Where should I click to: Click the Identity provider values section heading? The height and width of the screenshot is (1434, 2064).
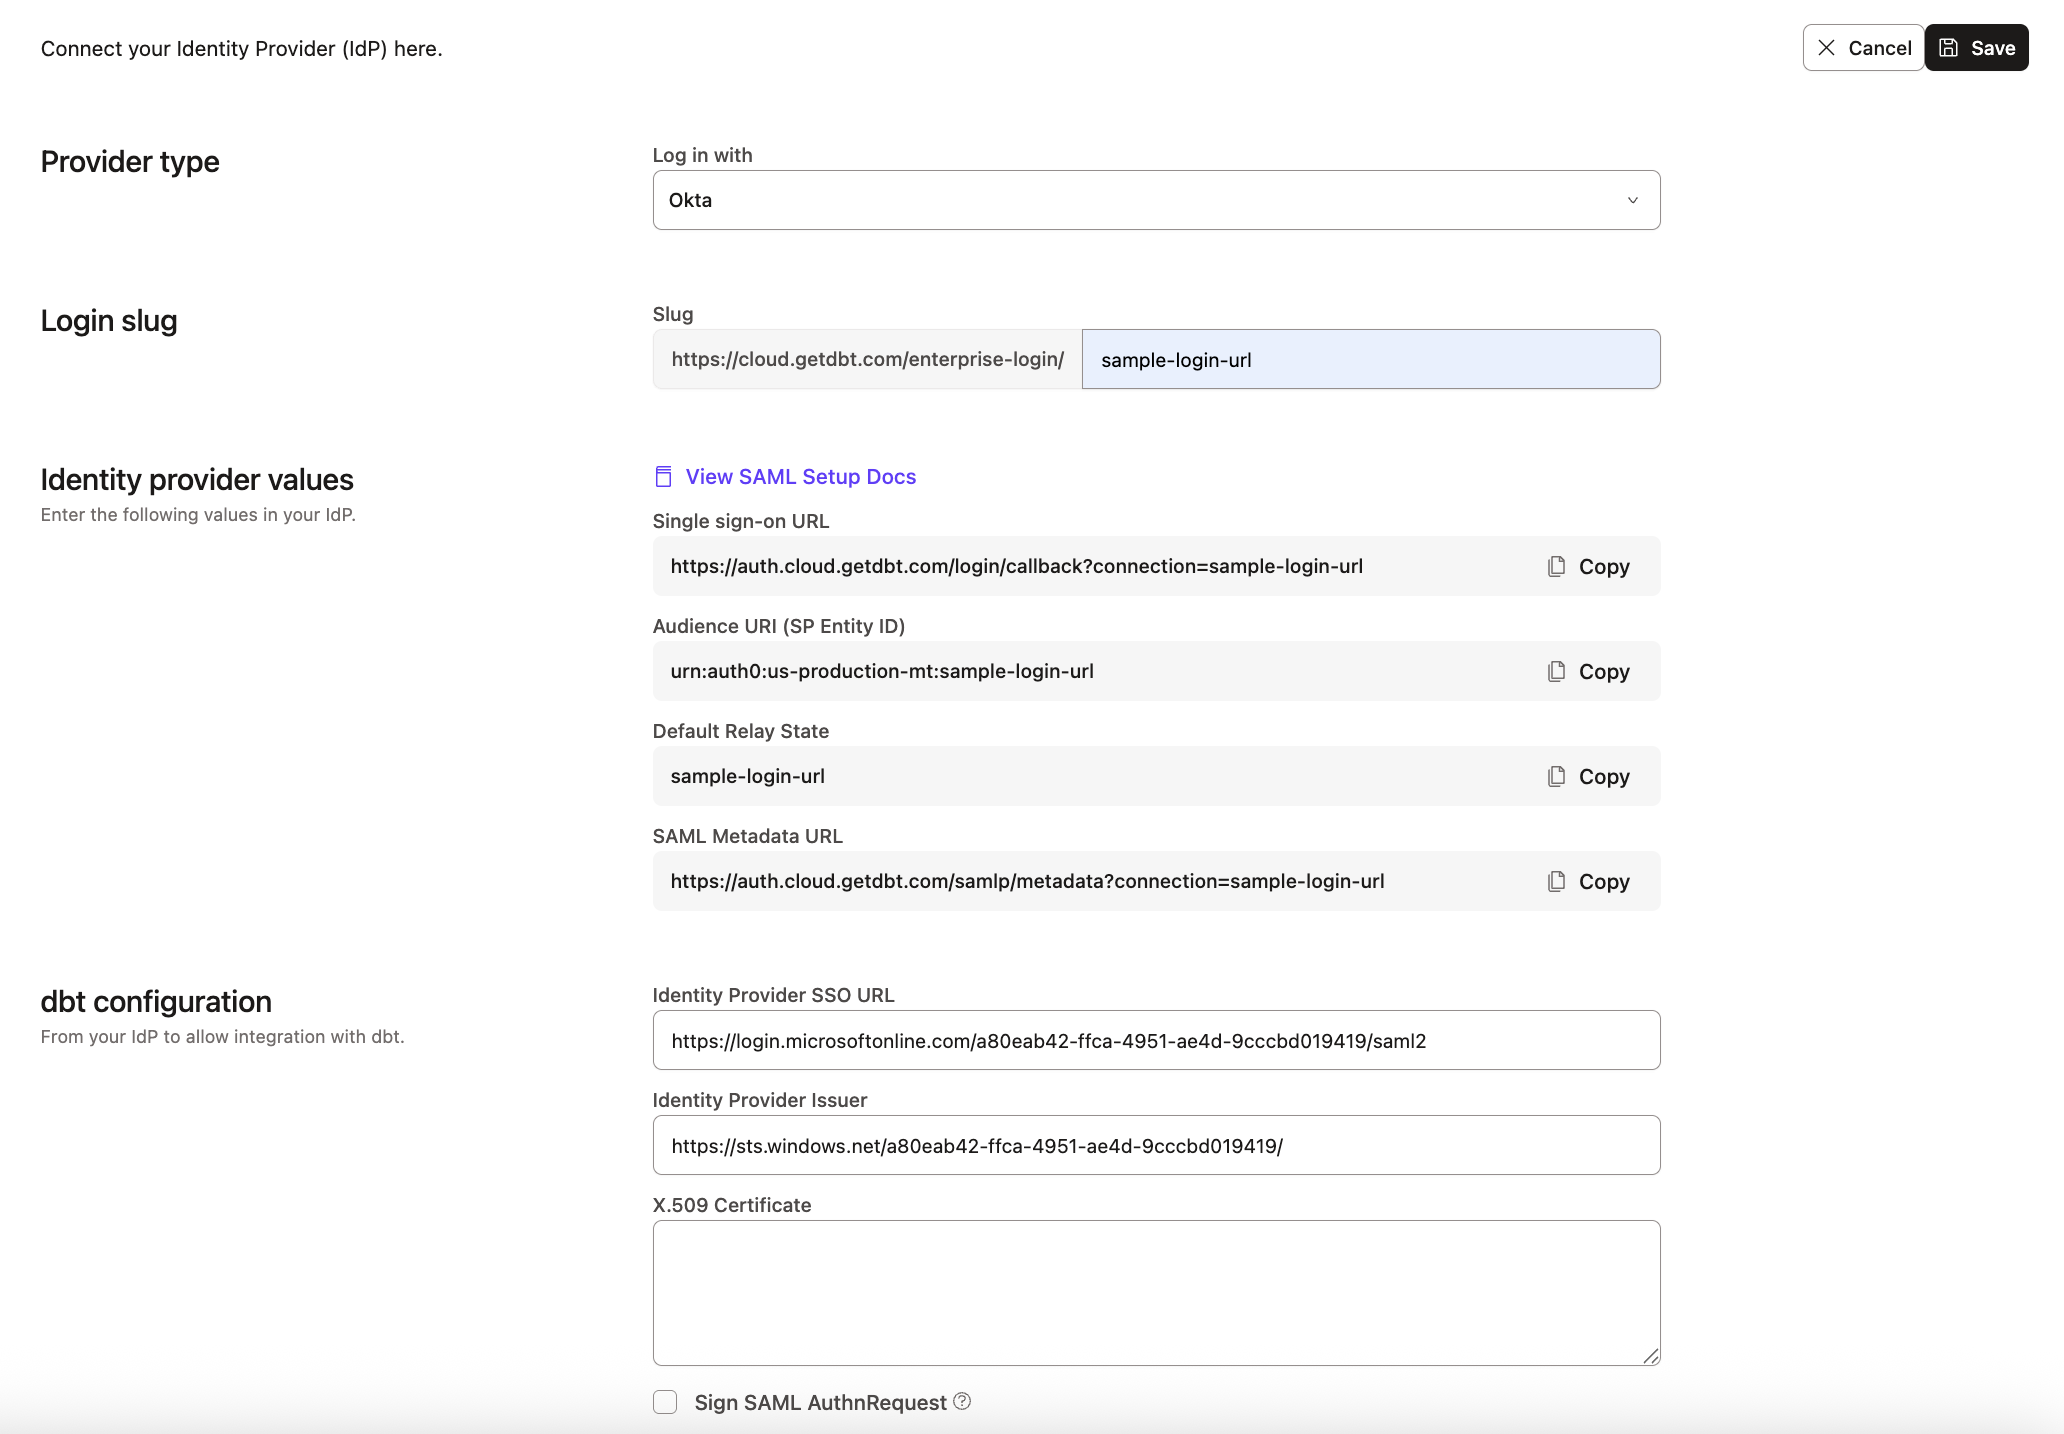(196, 479)
